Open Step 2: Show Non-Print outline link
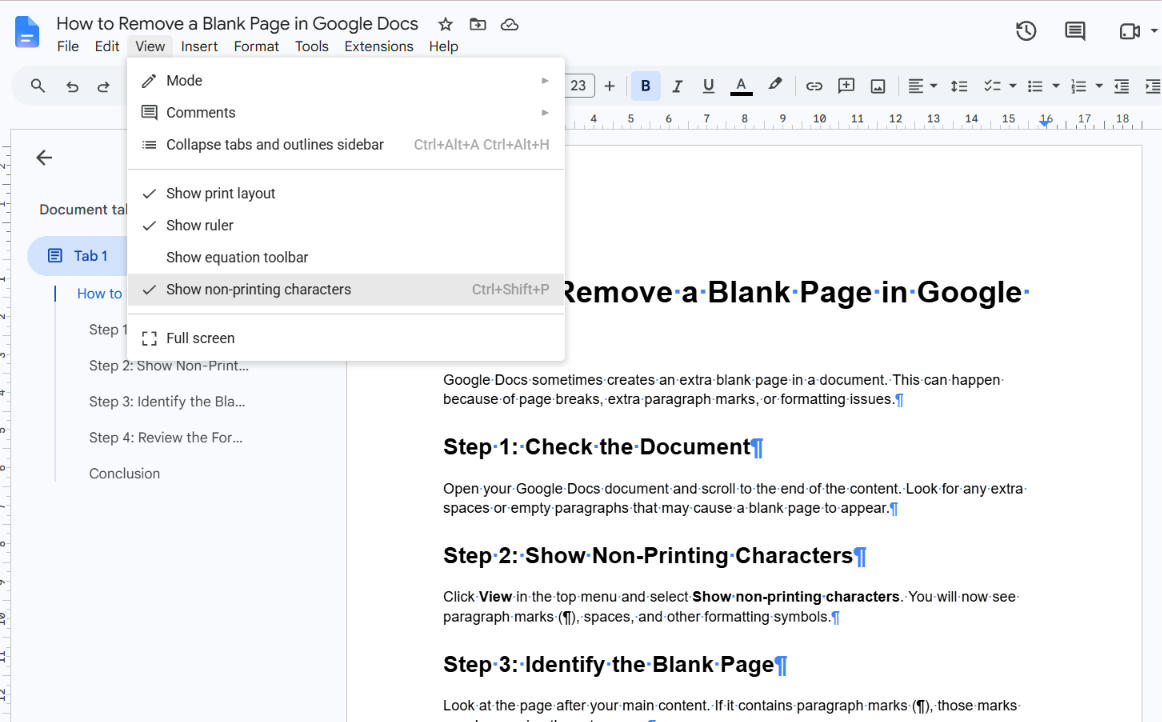 click(169, 365)
